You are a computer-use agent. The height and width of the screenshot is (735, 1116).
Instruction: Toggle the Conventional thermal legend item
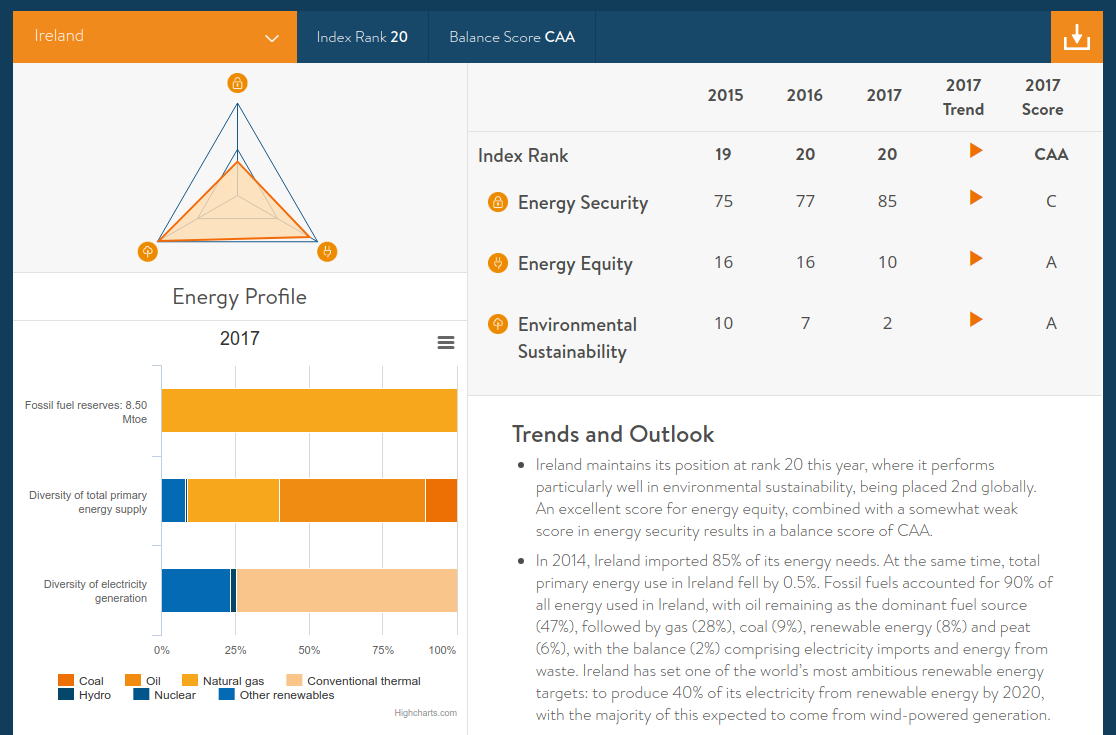pos(353,681)
